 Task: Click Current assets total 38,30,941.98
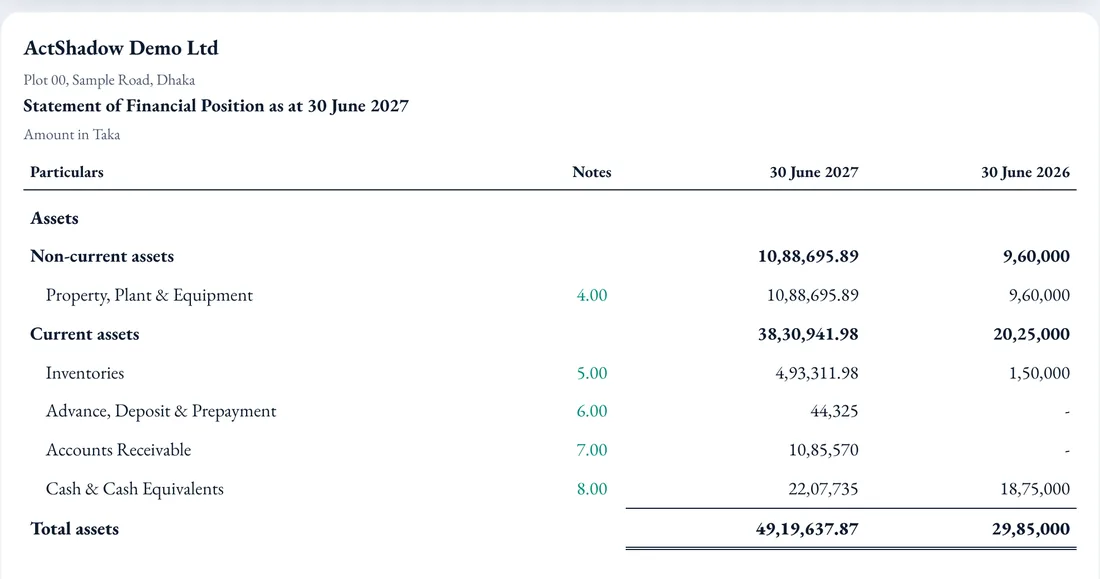click(808, 335)
